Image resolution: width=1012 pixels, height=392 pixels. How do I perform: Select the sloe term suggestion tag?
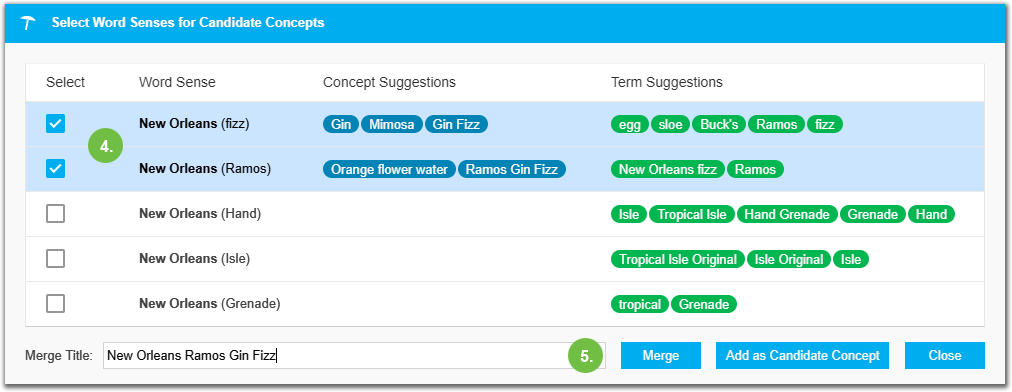click(x=670, y=124)
